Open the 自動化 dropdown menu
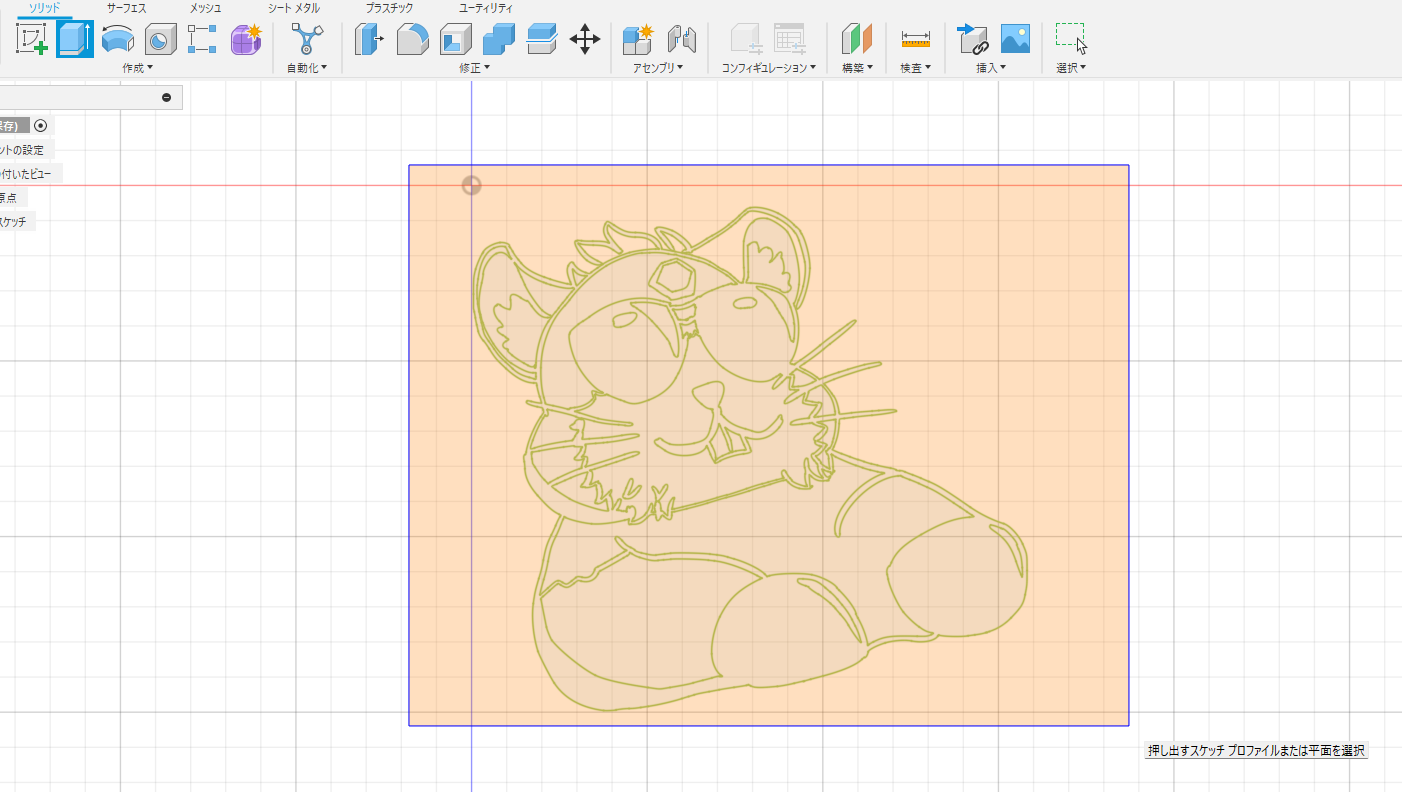Image resolution: width=1402 pixels, height=792 pixels. (x=307, y=68)
